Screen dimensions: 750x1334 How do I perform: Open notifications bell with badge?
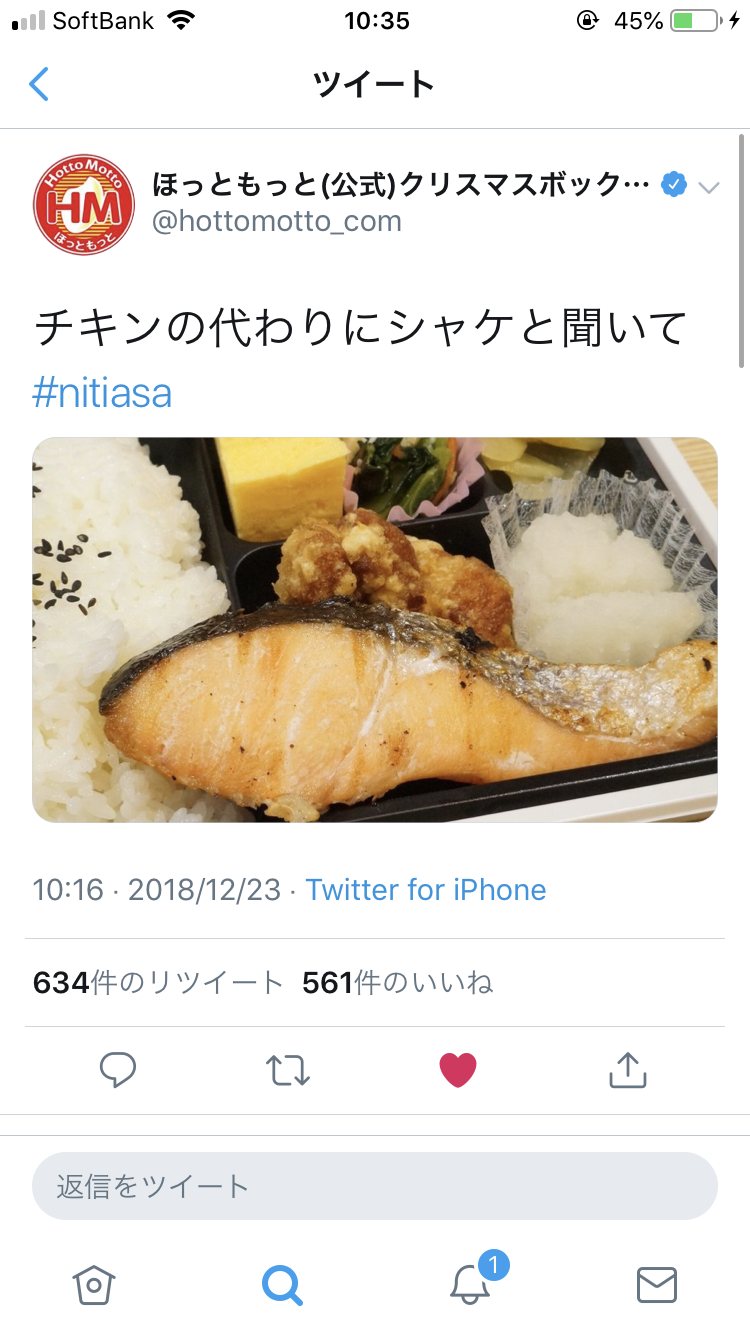[x=470, y=1284]
